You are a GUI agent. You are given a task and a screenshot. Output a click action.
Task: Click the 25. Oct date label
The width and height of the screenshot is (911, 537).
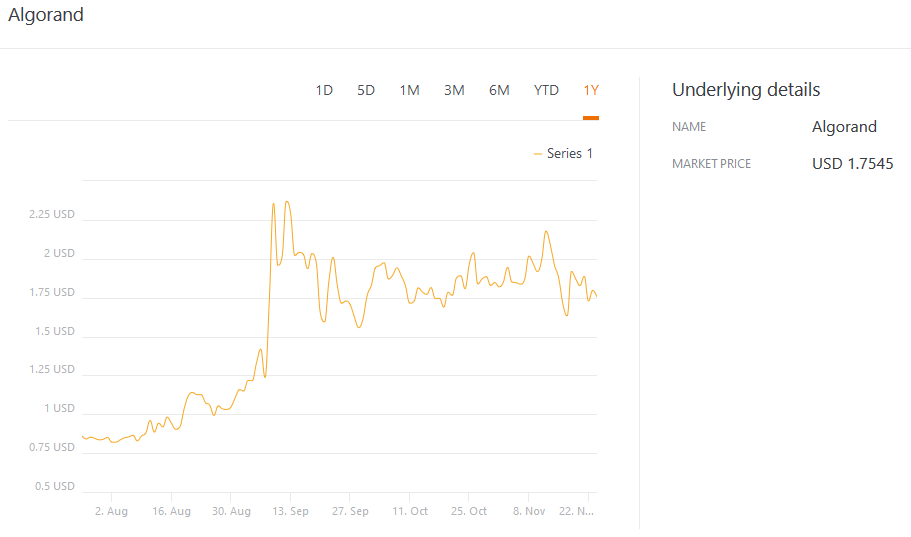click(x=469, y=511)
